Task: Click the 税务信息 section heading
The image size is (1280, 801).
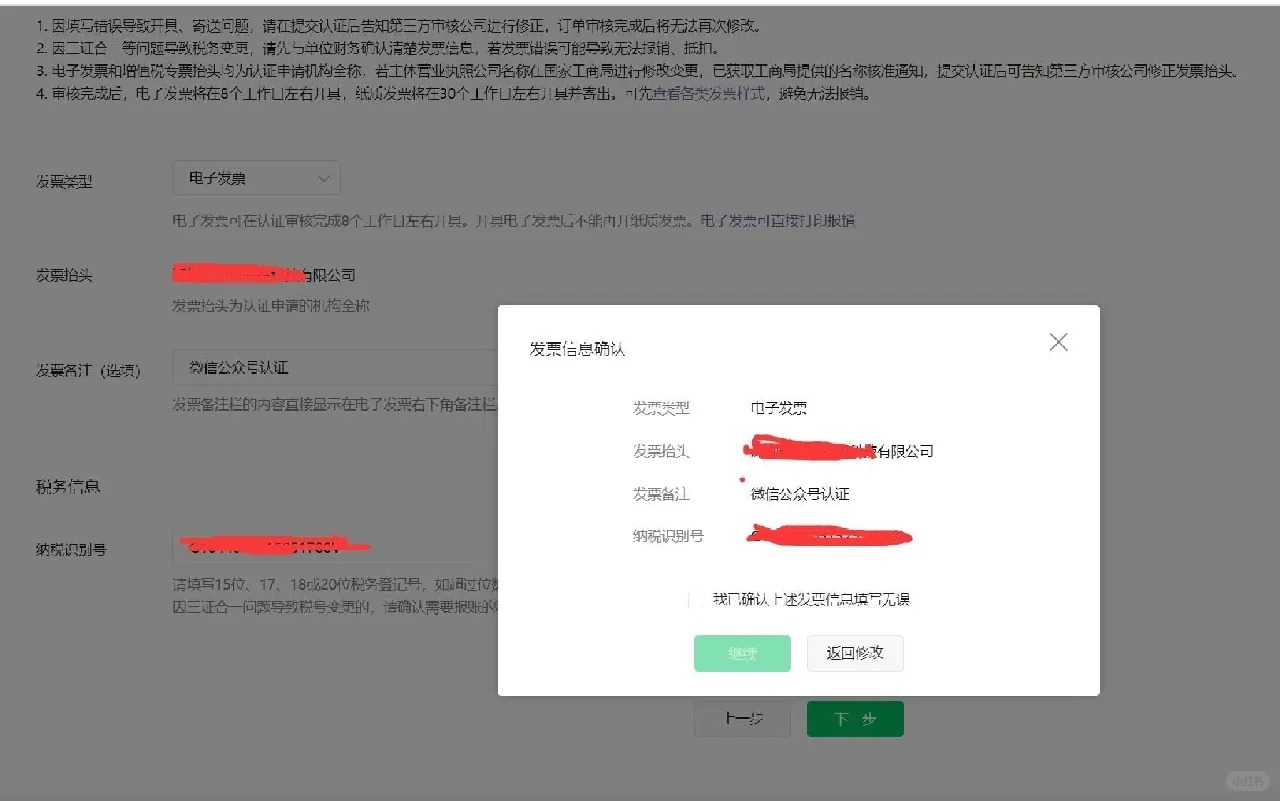Action: coord(68,487)
